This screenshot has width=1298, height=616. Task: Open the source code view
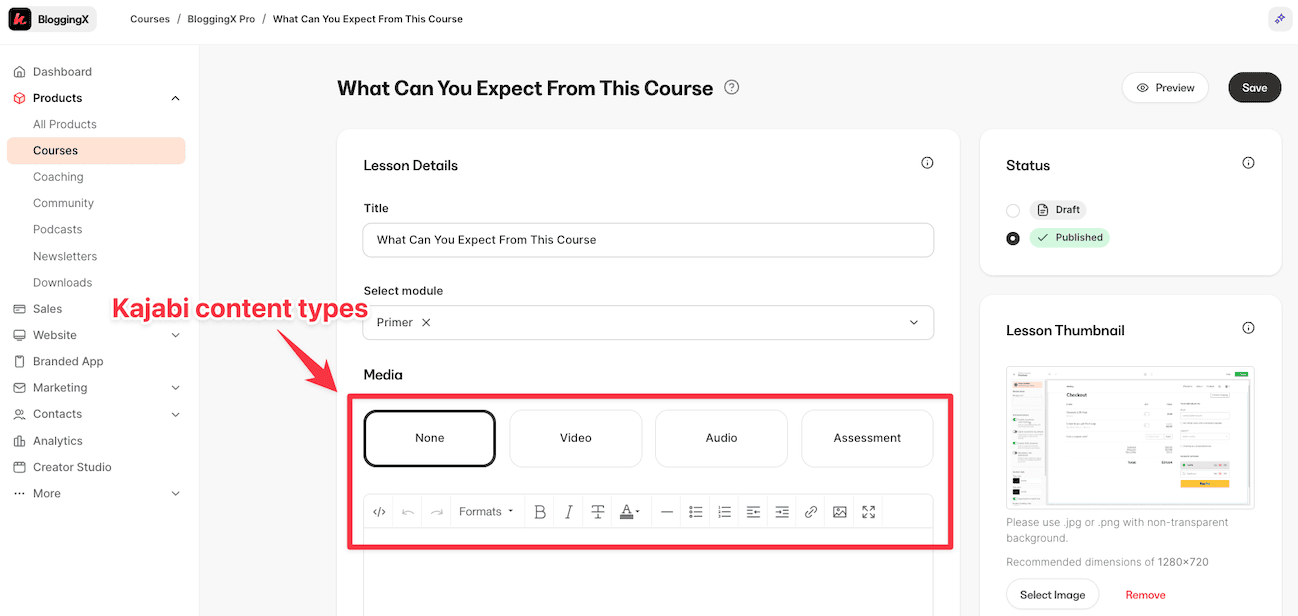coord(379,512)
